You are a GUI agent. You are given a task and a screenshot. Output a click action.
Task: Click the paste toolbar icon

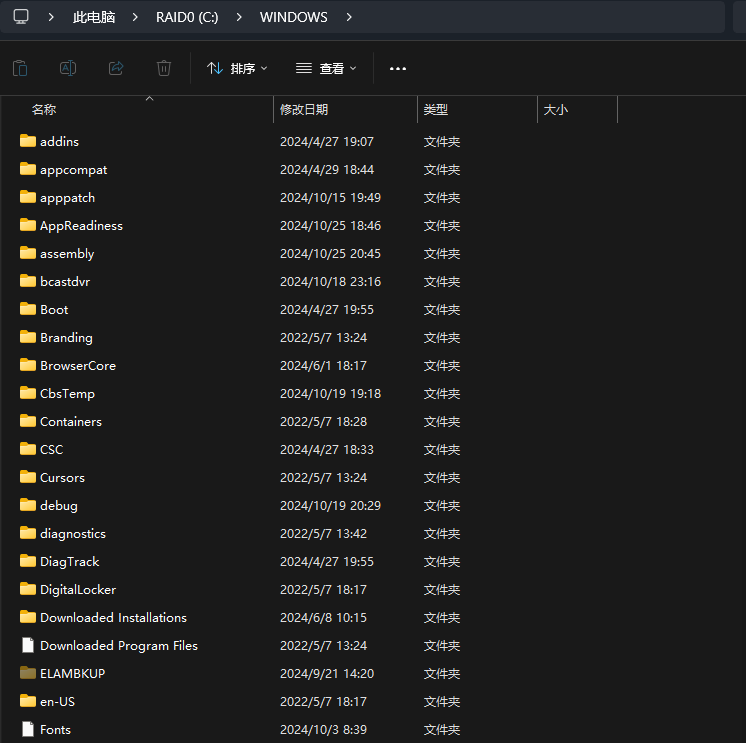(x=20, y=68)
